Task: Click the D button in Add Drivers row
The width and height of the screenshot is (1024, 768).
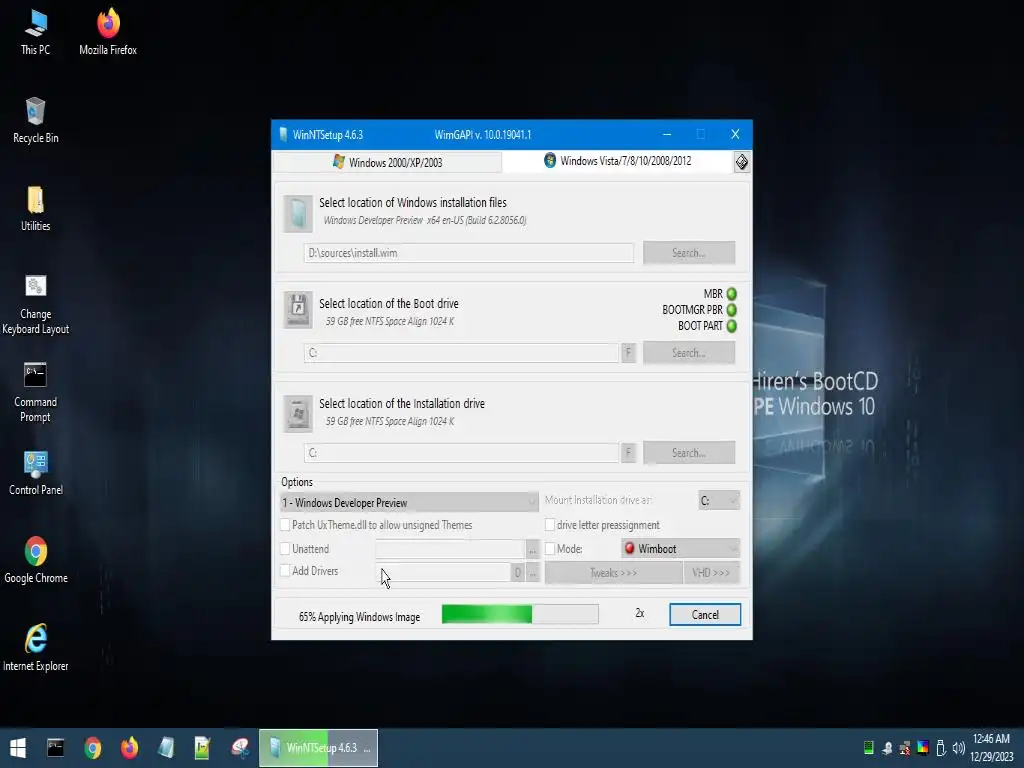Action: click(x=517, y=573)
